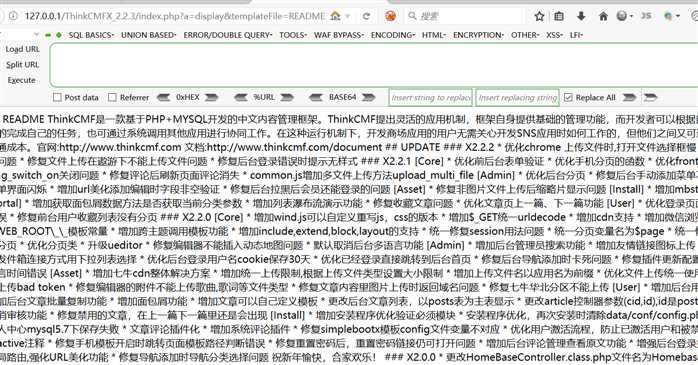698x365 pixels.
Task: Focus the 'Insert string to replace' field
Action: (430, 97)
